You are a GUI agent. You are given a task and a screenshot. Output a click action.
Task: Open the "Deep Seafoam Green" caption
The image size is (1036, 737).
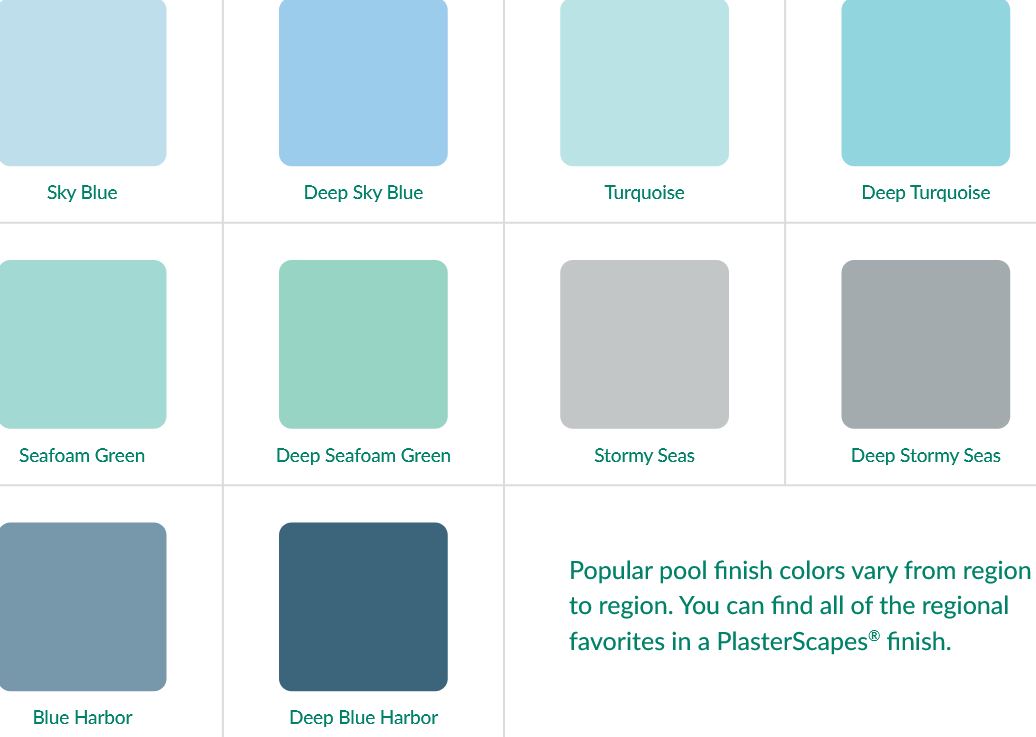pos(363,456)
